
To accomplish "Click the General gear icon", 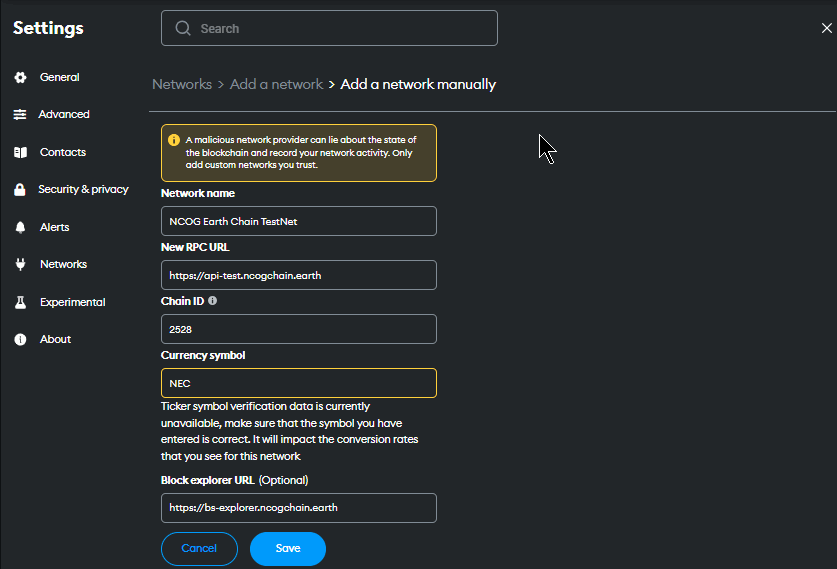I will [20, 77].
